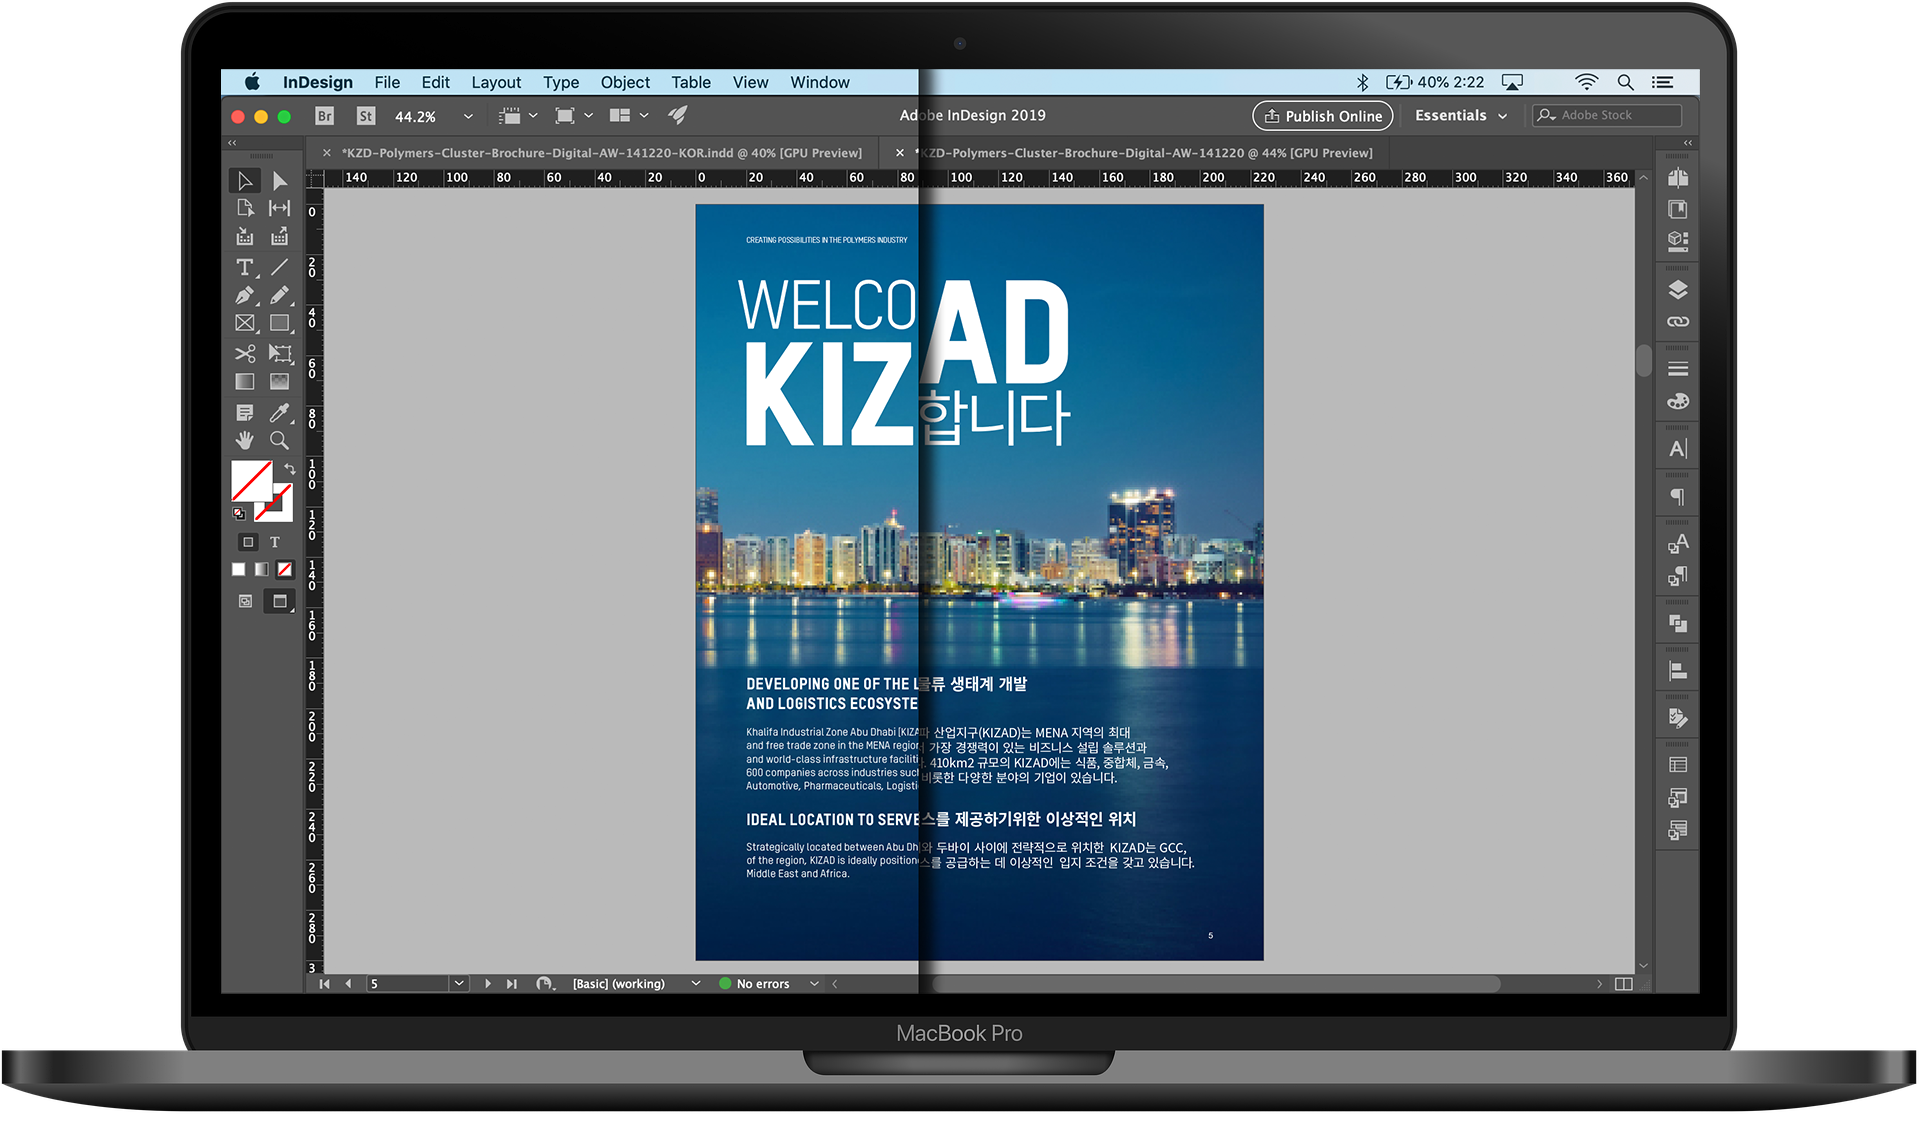Open the Swatches palette panel
Viewport: 1920px width, 1140px height.
point(1678,401)
